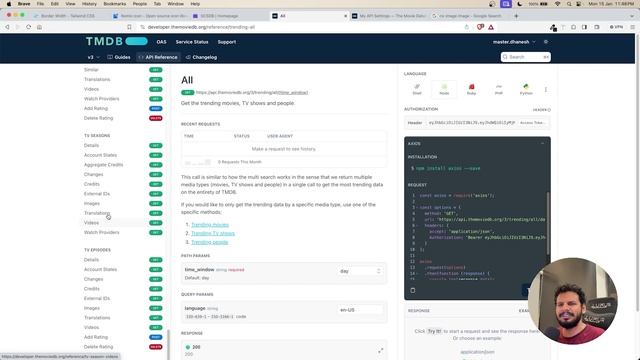This screenshot has height=360, width=640.
Task: Switch to 'Border Width - Tailwind CSS' tab
Action: coord(68,16)
